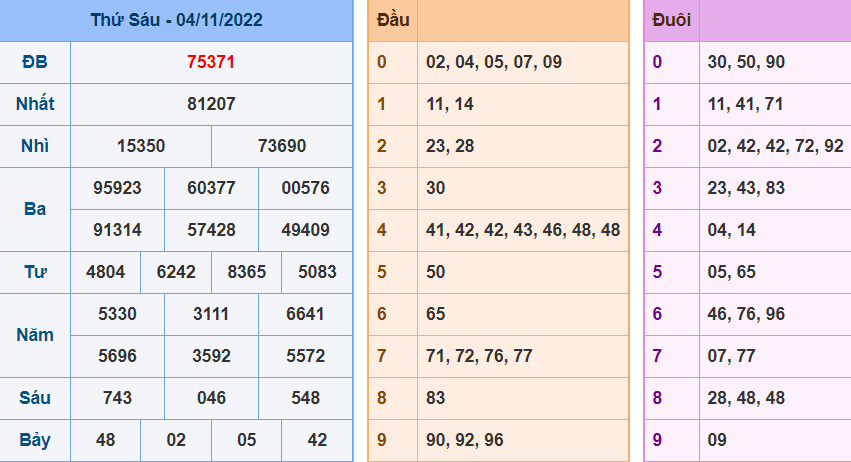Click fourth prize number 8365
Image resolution: width=851 pixels, height=462 pixels.
pyautogui.click(x=246, y=272)
